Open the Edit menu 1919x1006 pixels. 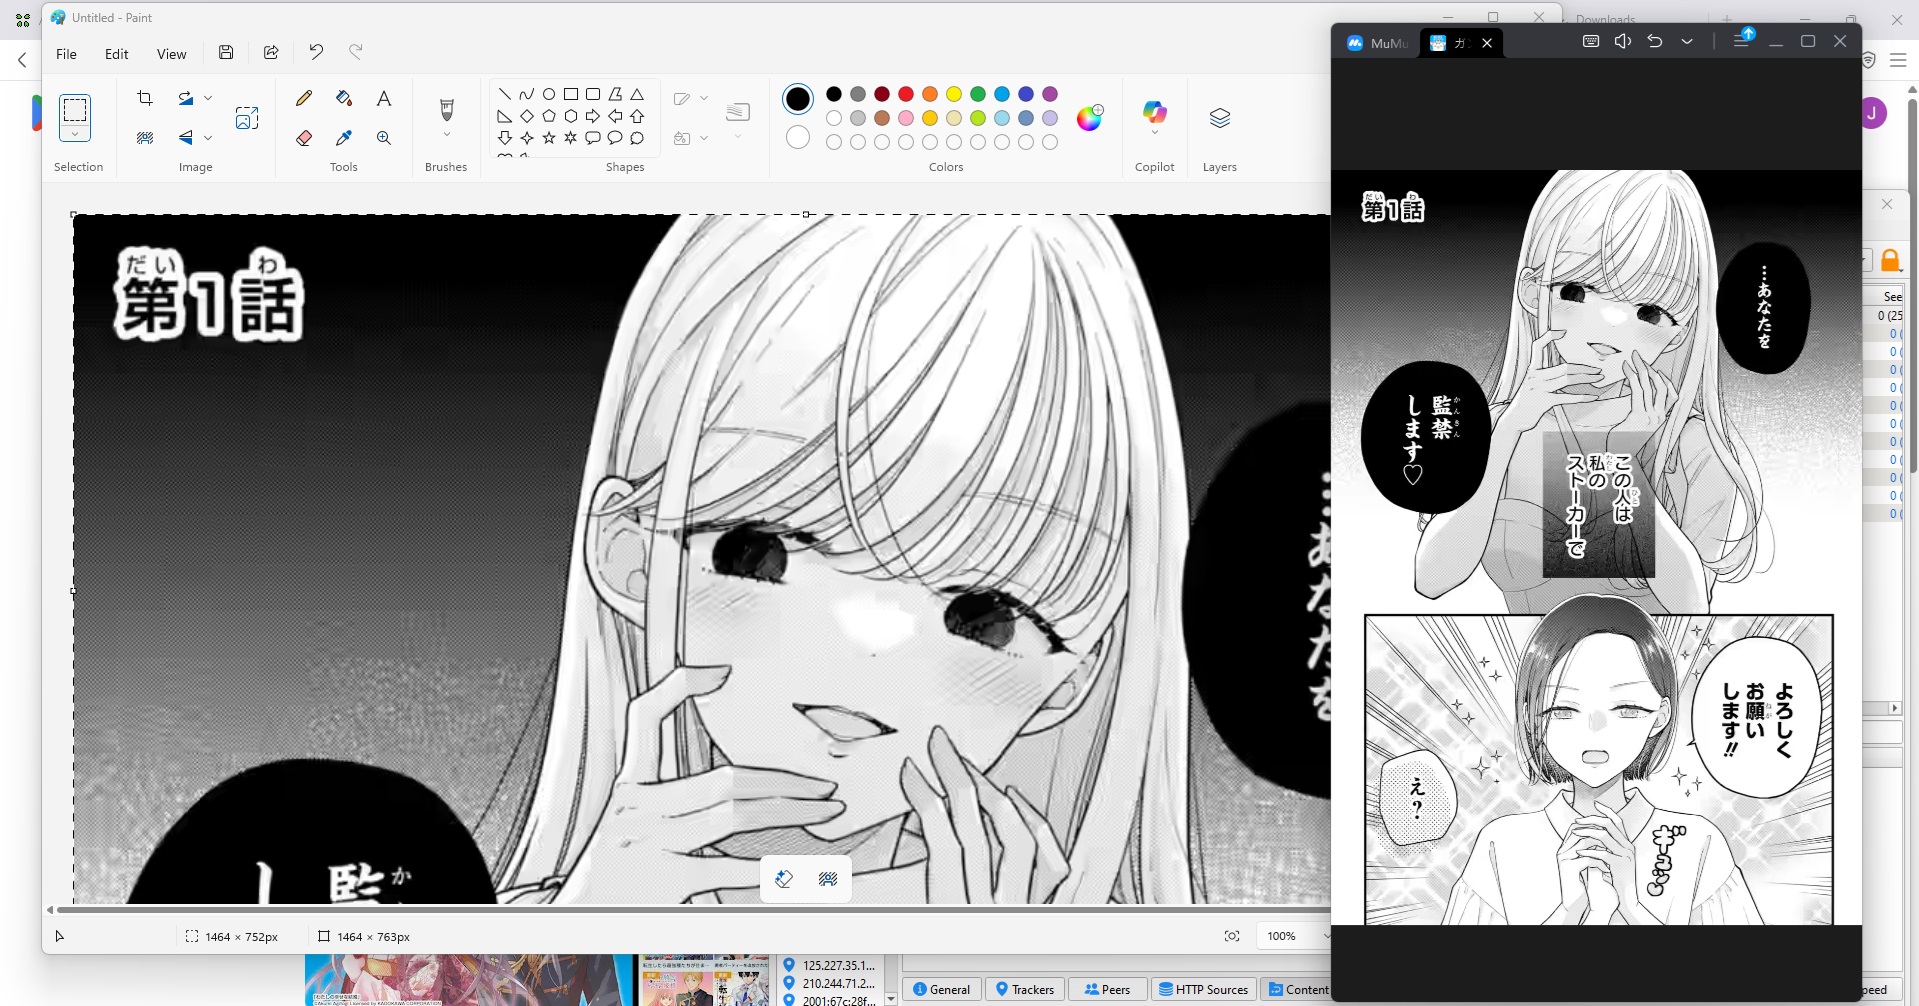click(x=117, y=54)
